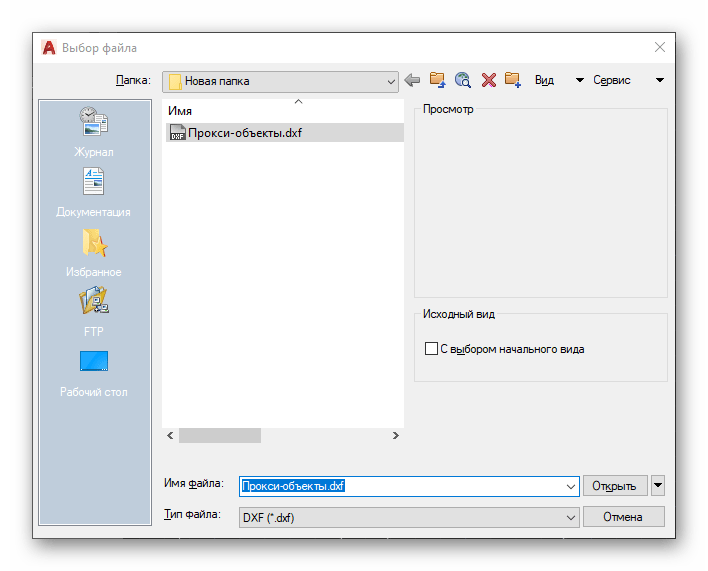Screen dimensions: 708x571
Task: Click the horizontal scrollbar thumb in file list
Action: coord(220,436)
